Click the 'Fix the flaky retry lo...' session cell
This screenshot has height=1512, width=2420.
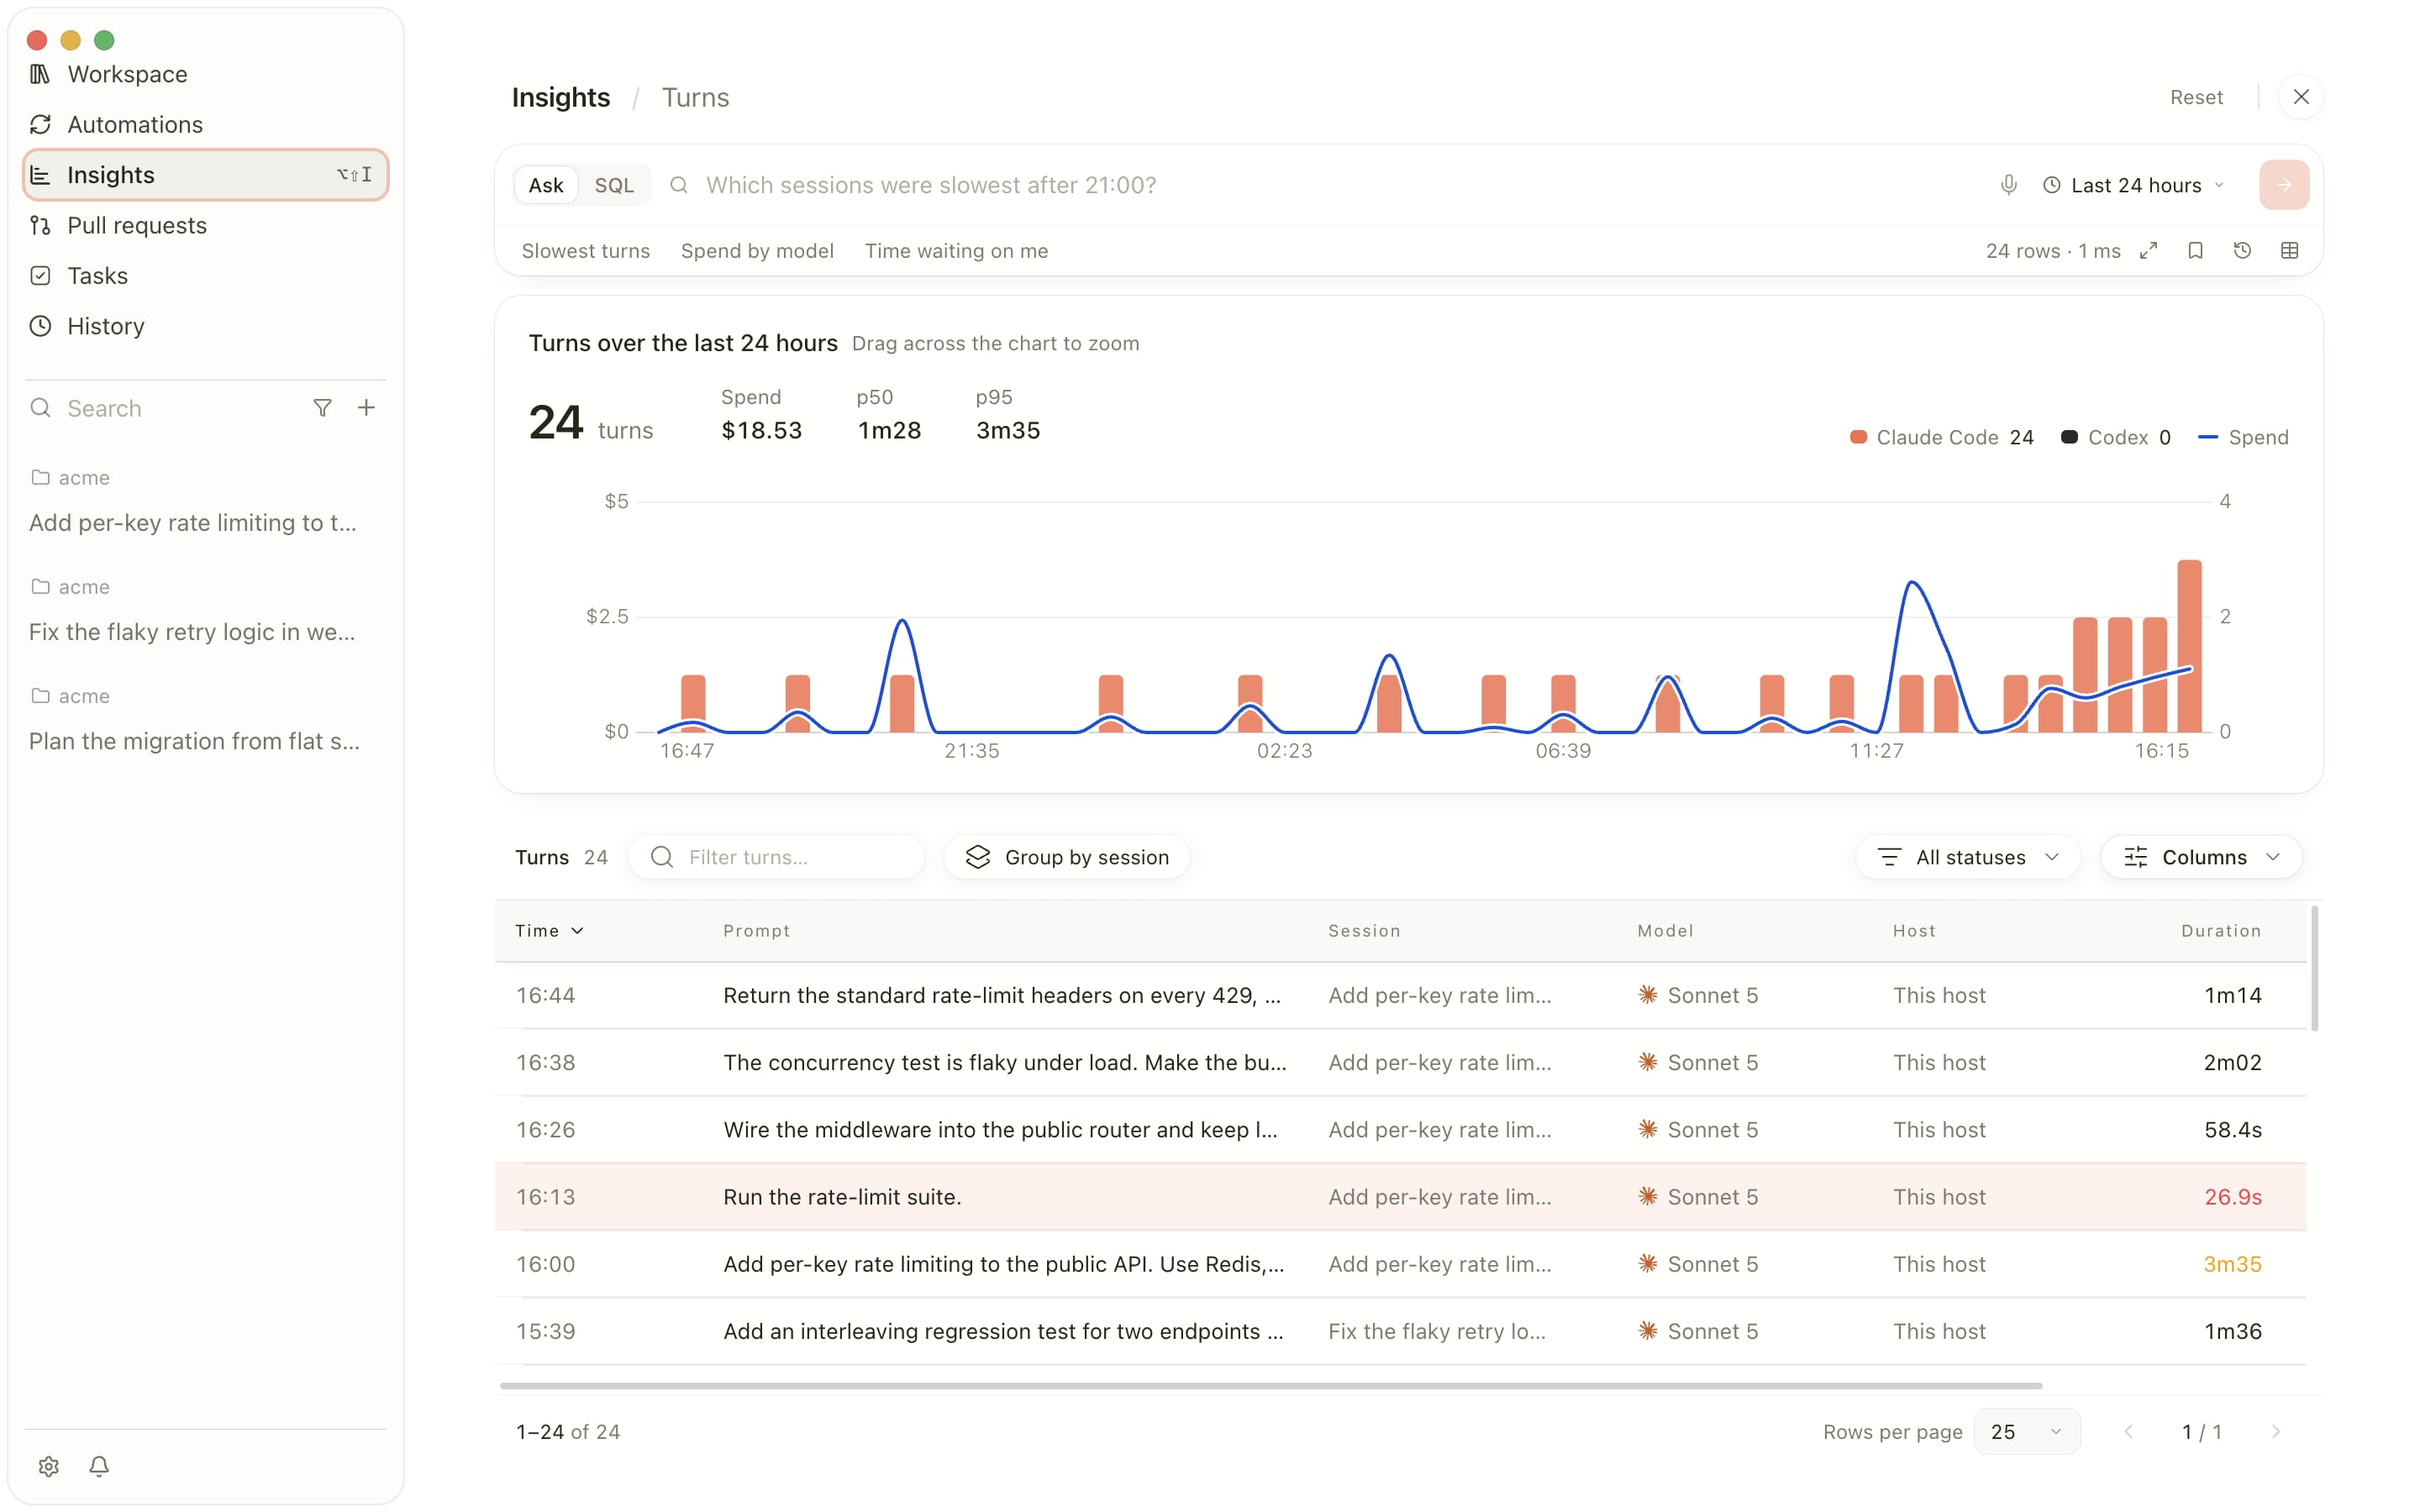coord(1436,1331)
